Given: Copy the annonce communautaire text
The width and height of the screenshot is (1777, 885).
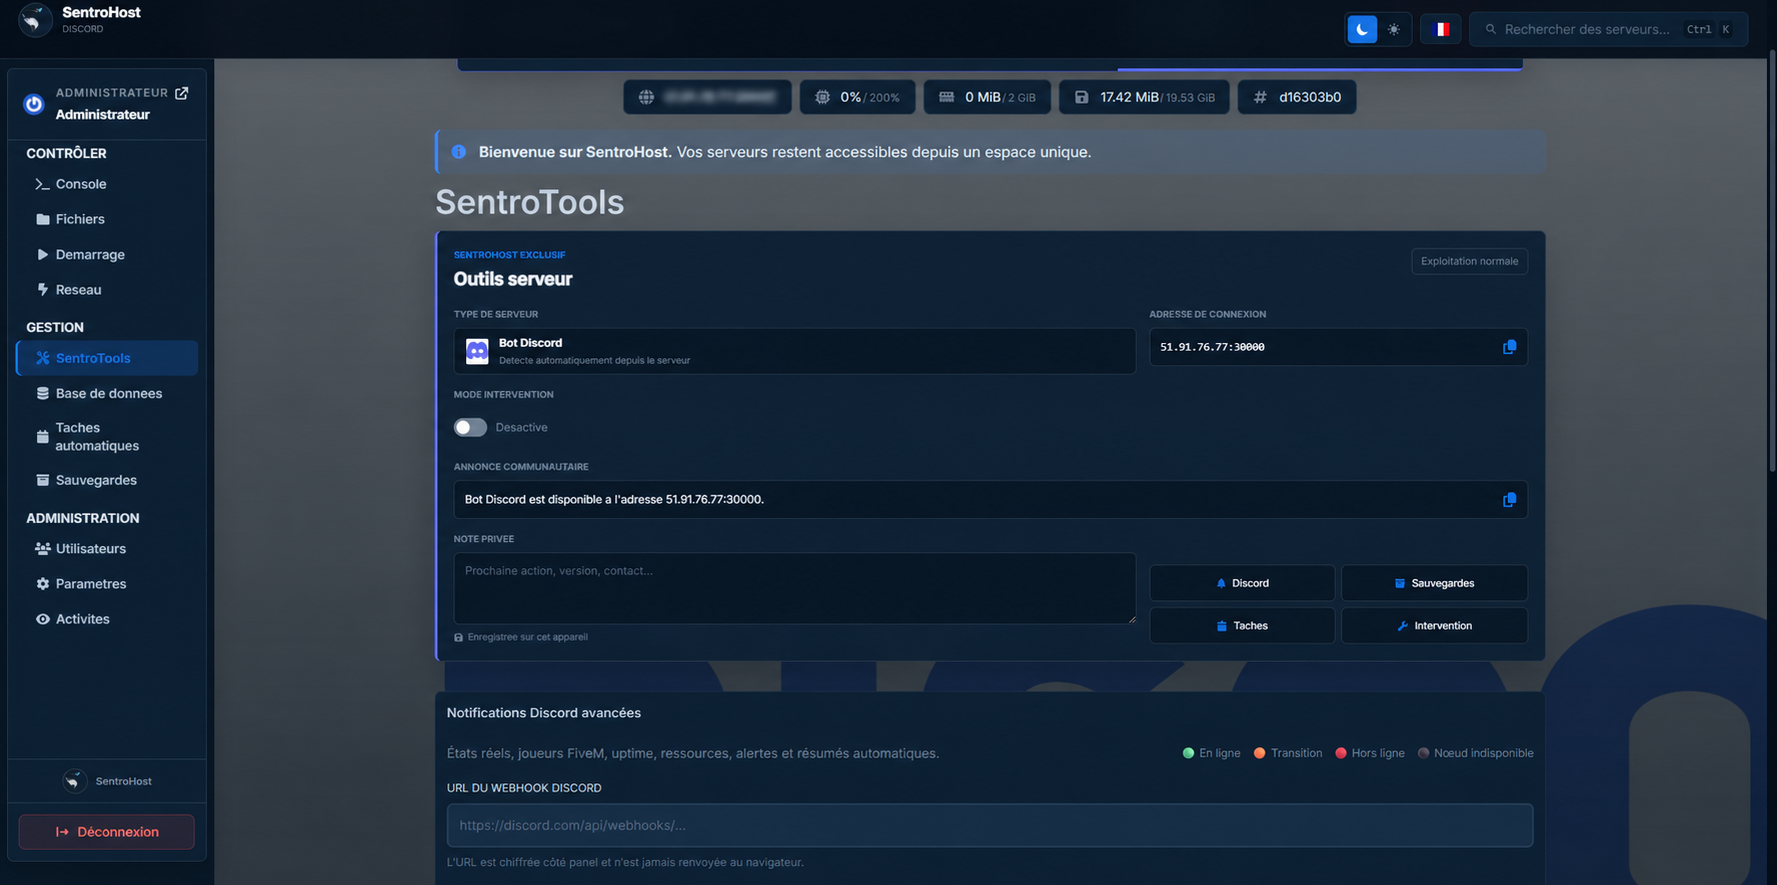Looking at the screenshot, I should pos(1509,500).
